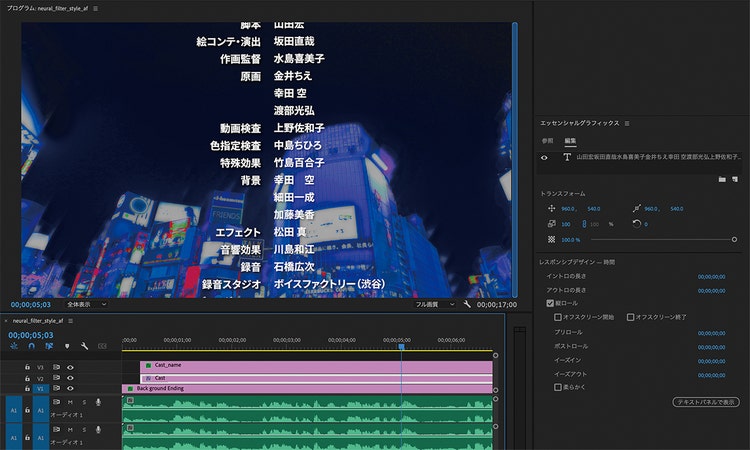
Task: Click the rotation icon in Transform
Action: point(636,224)
